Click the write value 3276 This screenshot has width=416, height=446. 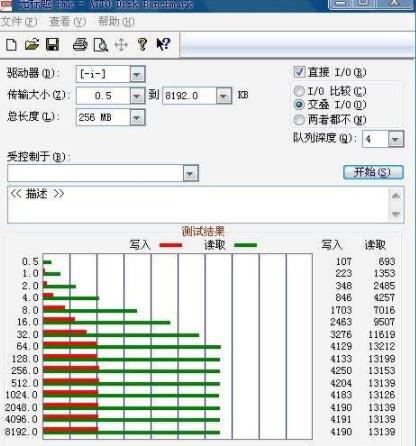point(341,334)
